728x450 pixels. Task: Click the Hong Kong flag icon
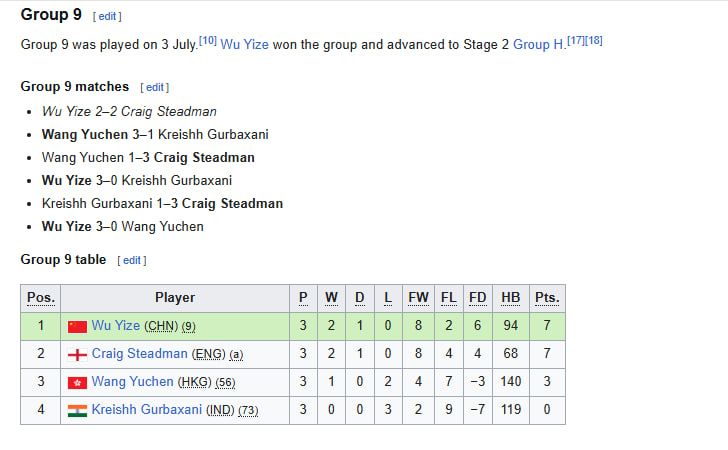[77, 383]
